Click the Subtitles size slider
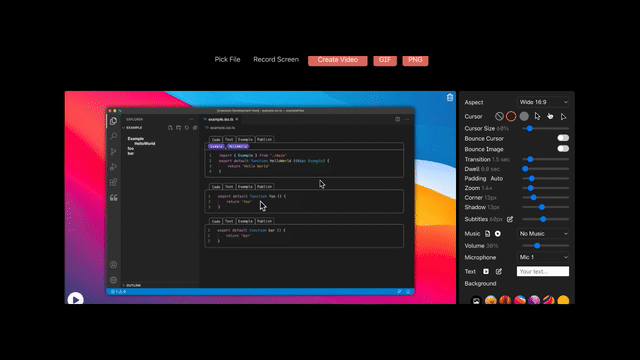The width and height of the screenshot is (640, 360). pyautogui.click(x=546, y=219)
